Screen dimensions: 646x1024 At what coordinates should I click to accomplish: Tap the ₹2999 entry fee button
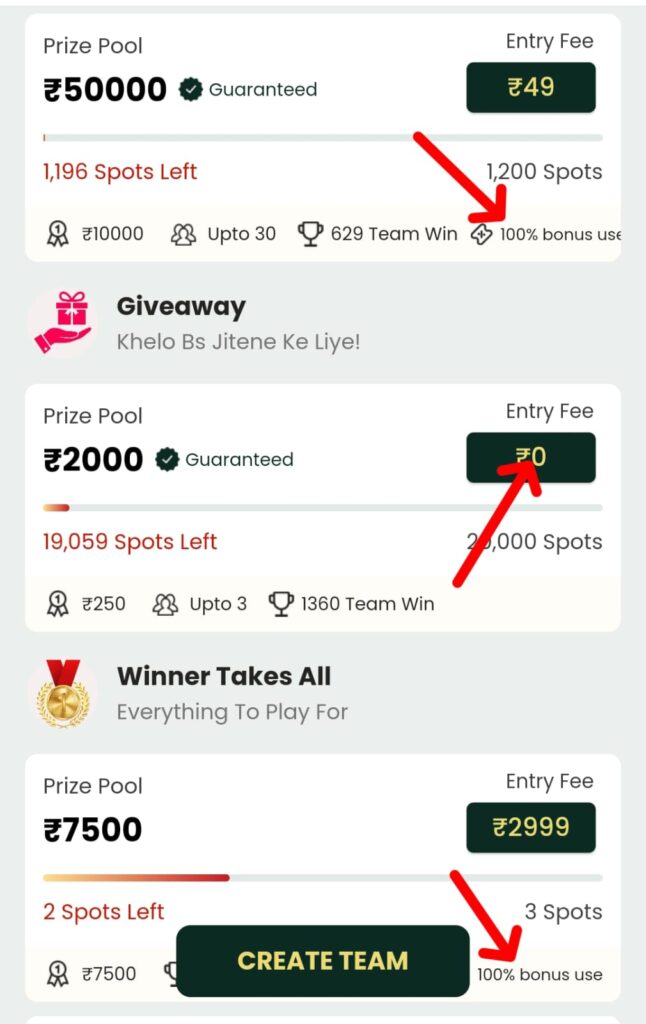[530, 827]
